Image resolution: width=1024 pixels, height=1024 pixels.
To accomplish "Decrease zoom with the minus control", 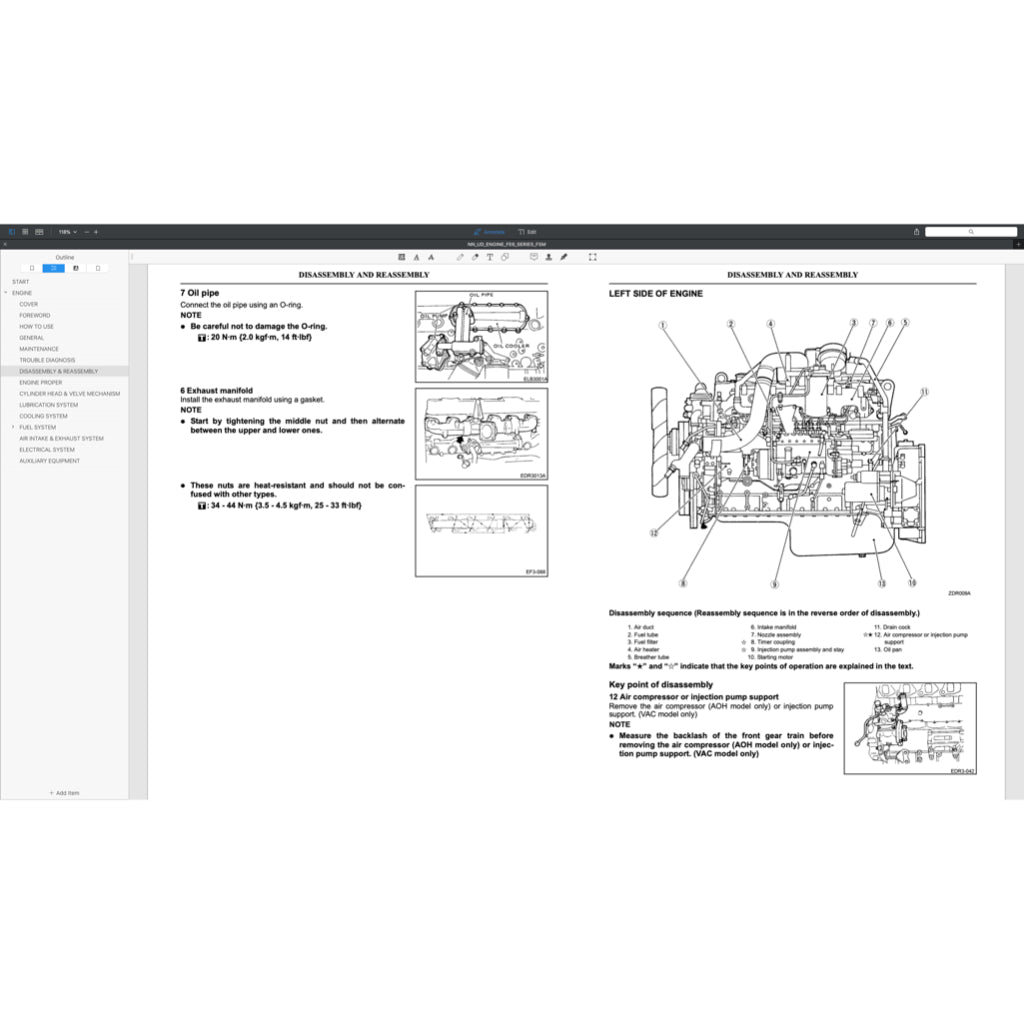I will pos(87,231).
